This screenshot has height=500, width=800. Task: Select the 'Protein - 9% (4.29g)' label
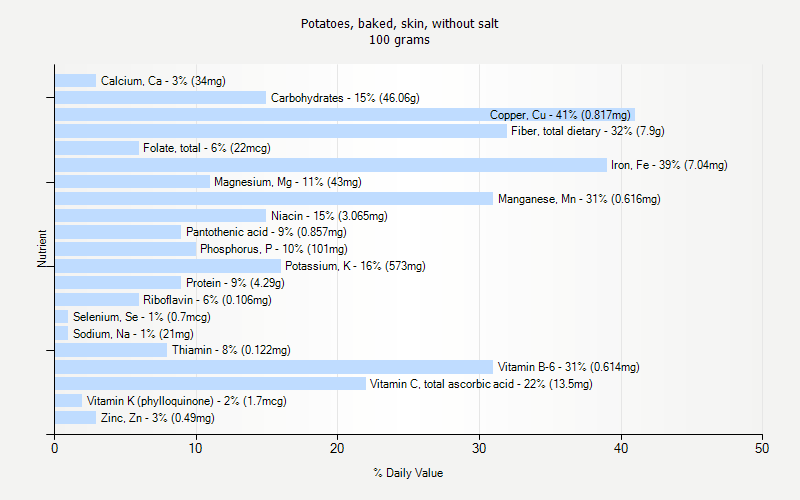pyautogui.click(x=235, y=283)
